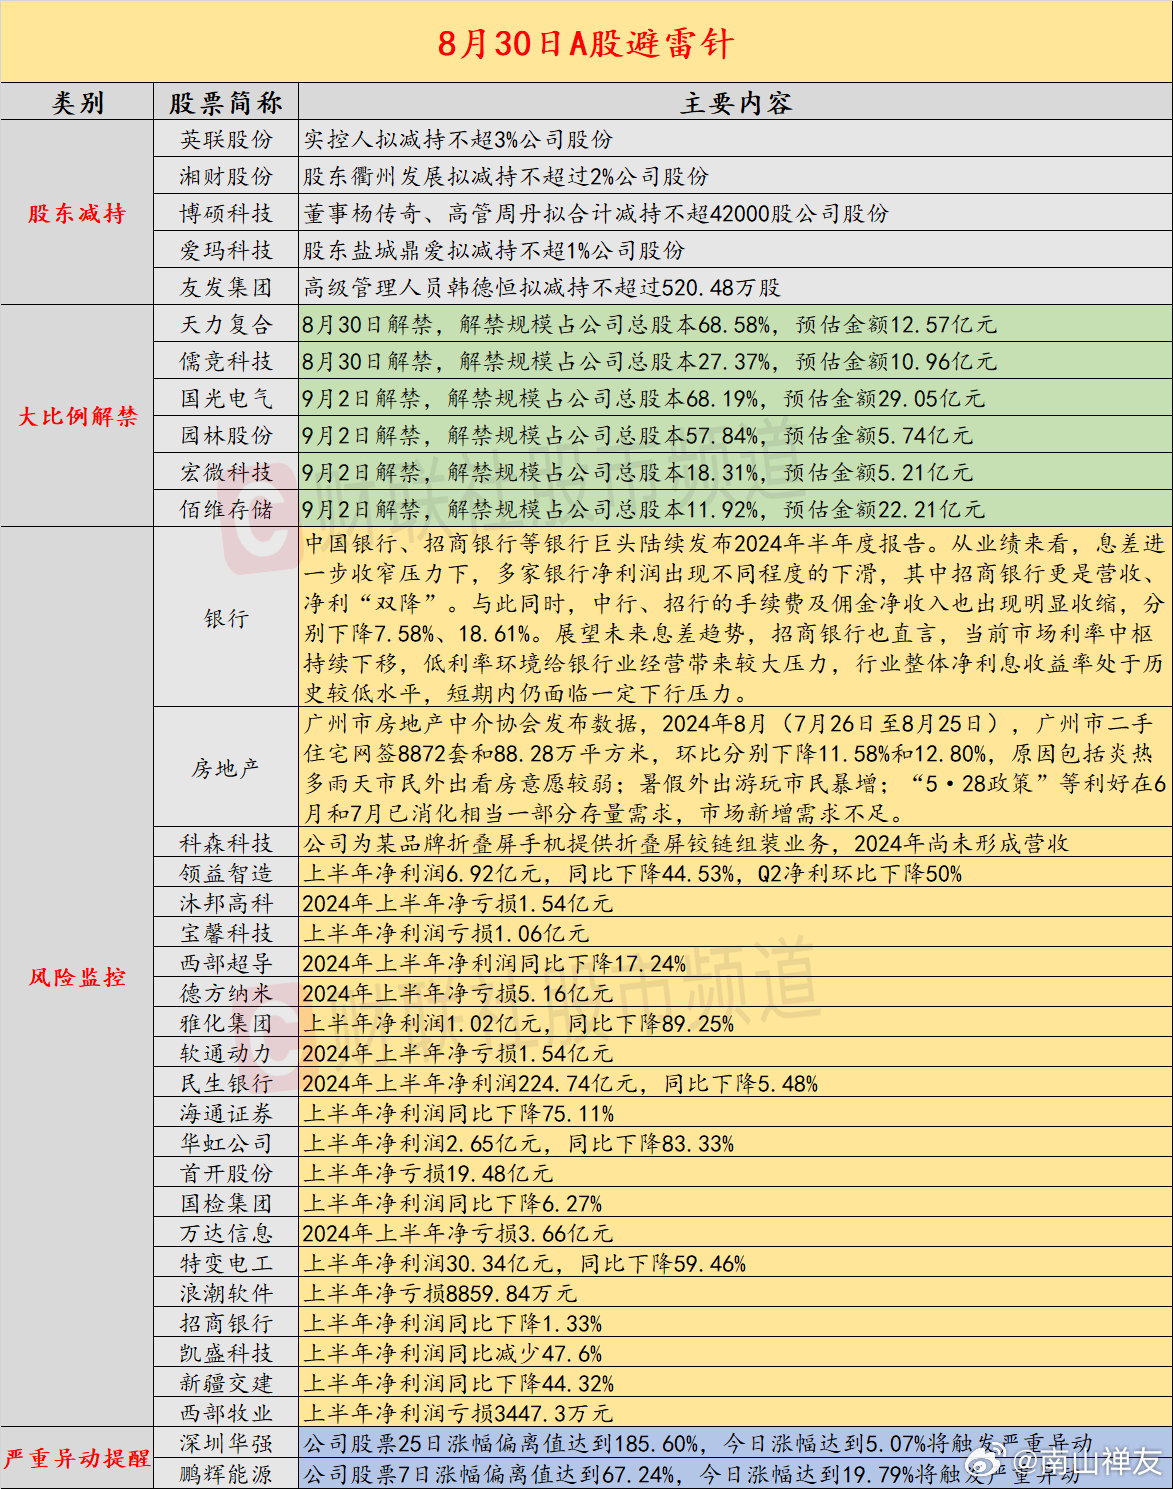Click text '上半年净利润同比减少47.6%'
Viewport: 1173px width, 1489px height.
pyautogui.click(x=453, y=1353)
